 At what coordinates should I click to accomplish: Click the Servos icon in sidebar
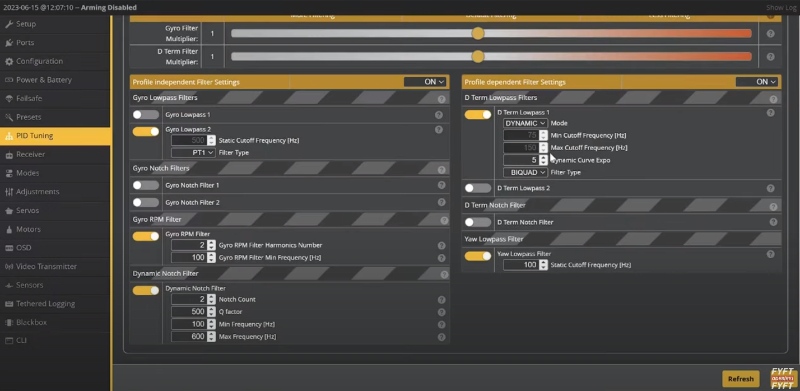point(9,210)
